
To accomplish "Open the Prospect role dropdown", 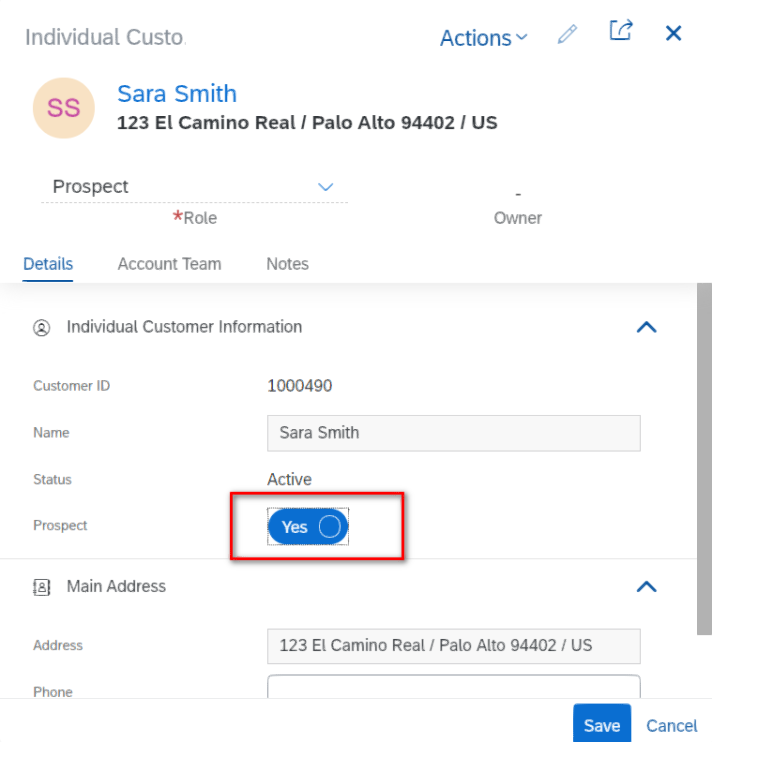I will (194, 187).
